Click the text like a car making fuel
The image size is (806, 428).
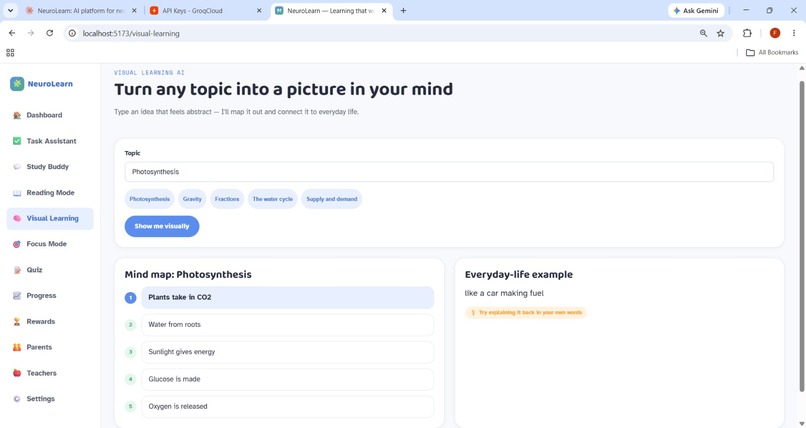504,293
